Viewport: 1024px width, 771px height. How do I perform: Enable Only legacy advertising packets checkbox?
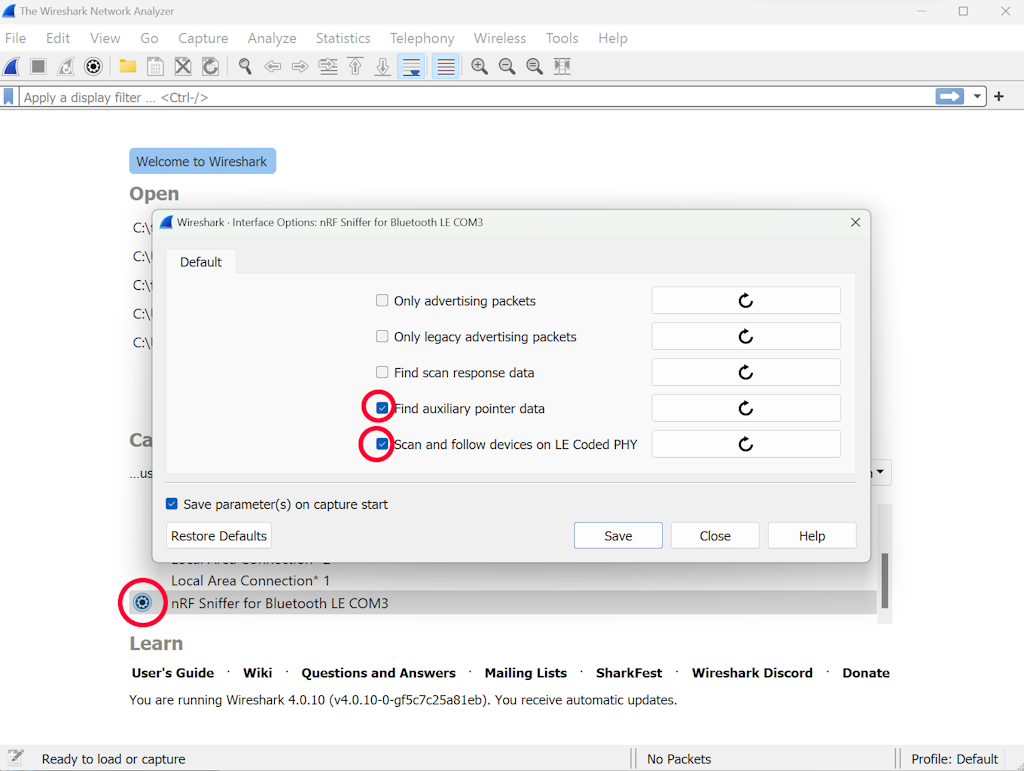(x=382, y=336)
